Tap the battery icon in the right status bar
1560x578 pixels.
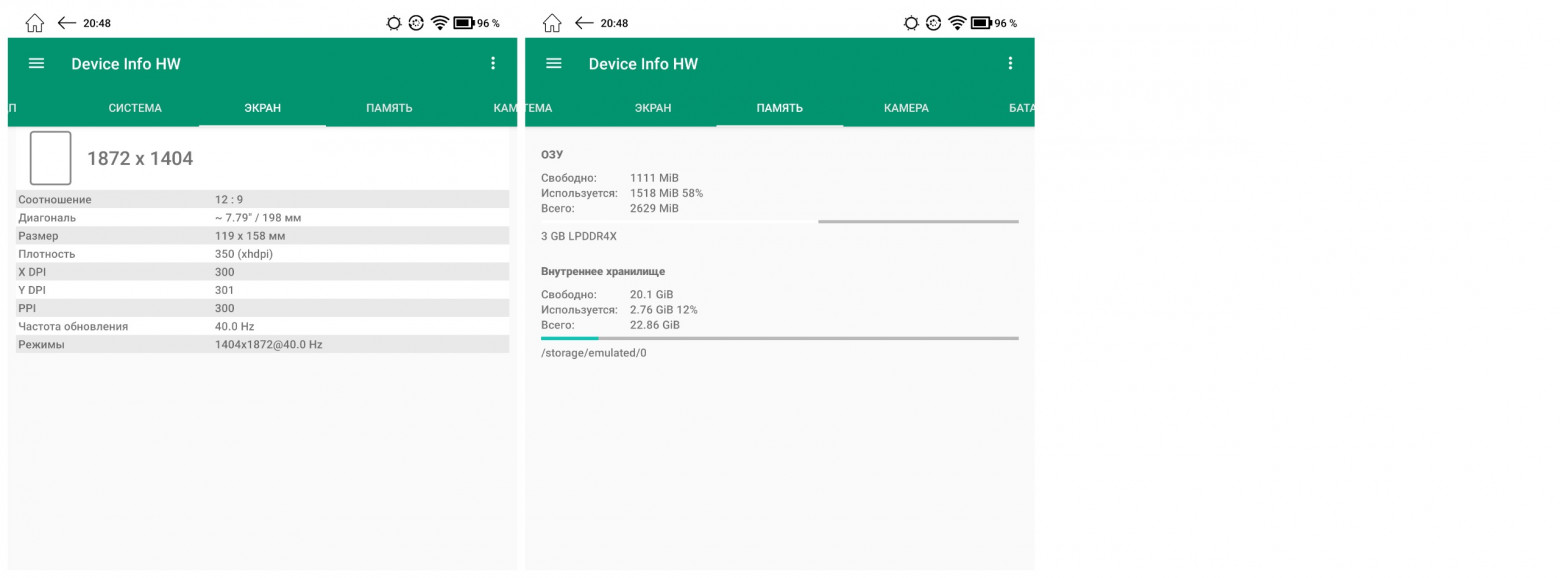(x=981, y=23)
